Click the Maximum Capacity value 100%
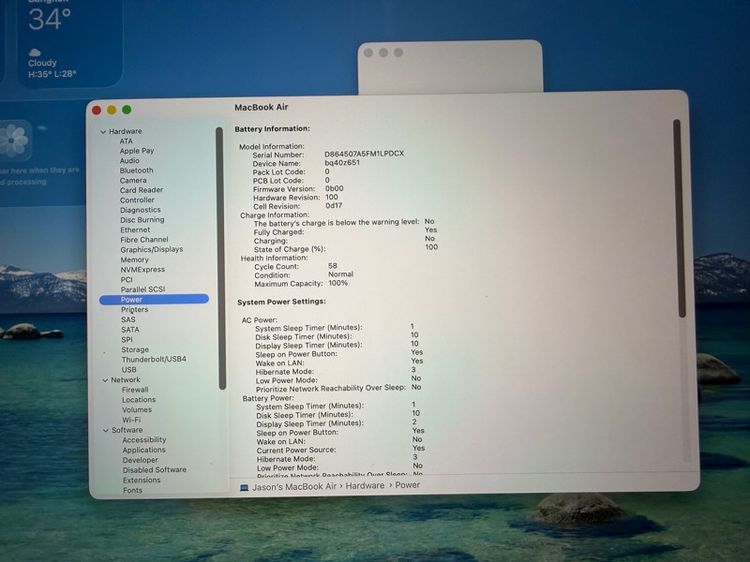Viewport: 750px width, 562px height. pyautogui.click(x=338, y=283)
